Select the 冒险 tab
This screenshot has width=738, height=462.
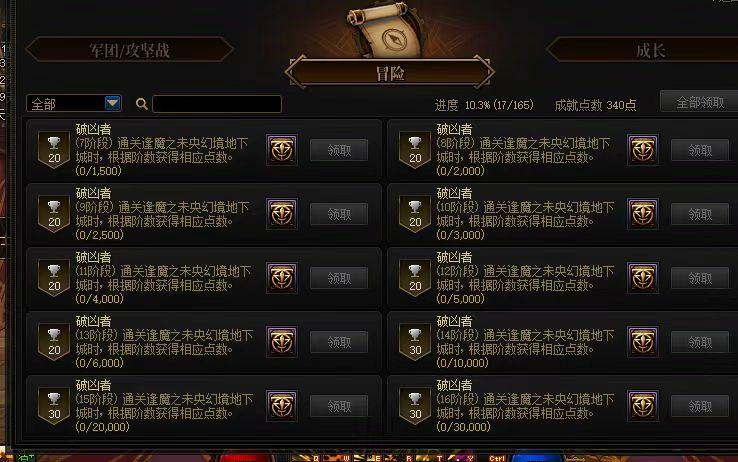click(x=390, y=73)
